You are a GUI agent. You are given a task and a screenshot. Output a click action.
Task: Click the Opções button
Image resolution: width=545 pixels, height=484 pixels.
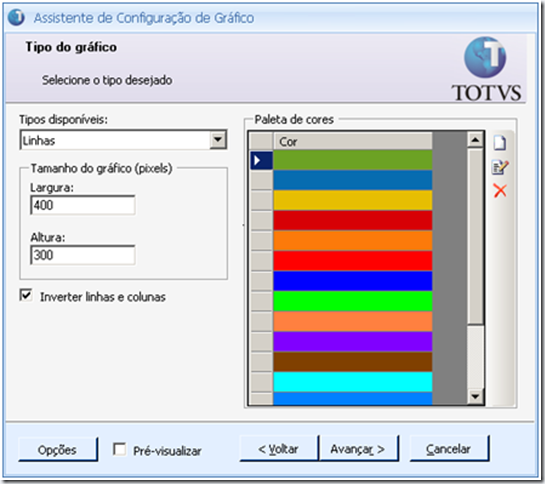point(58,449)
